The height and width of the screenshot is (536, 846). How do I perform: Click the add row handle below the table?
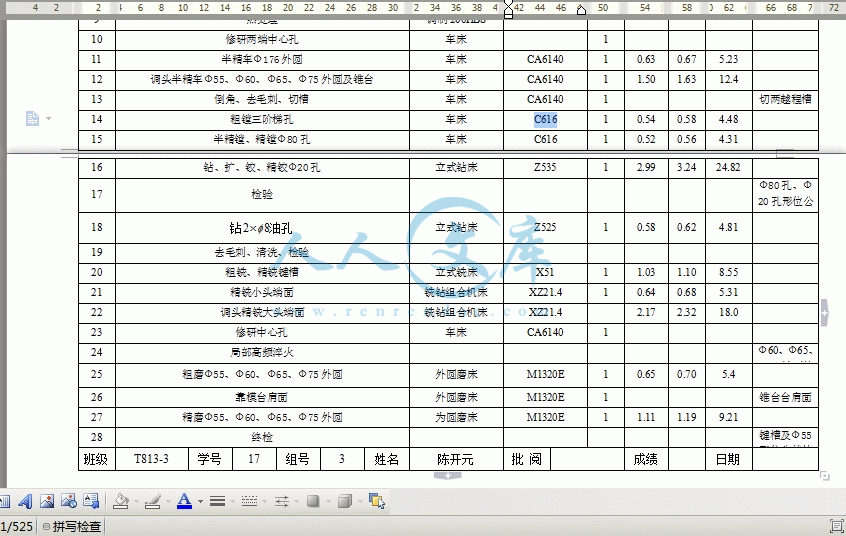(x=448, y=476)
